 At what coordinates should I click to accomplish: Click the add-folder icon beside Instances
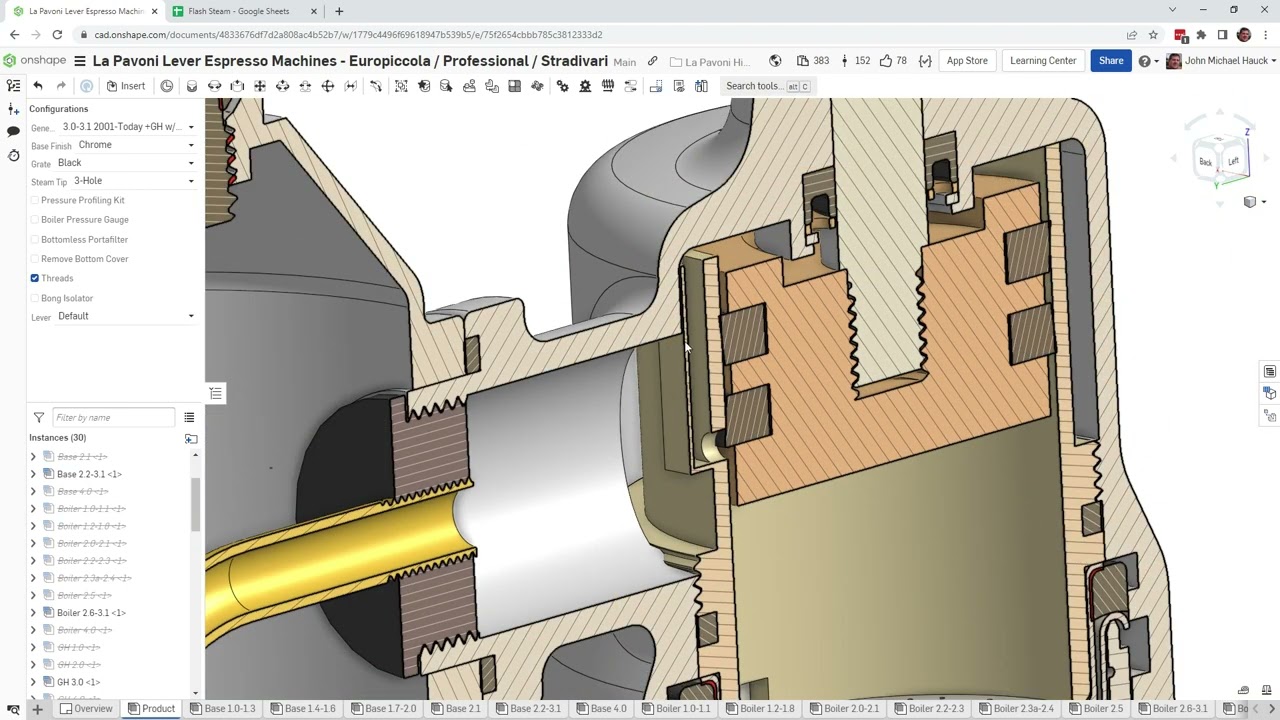191,438
